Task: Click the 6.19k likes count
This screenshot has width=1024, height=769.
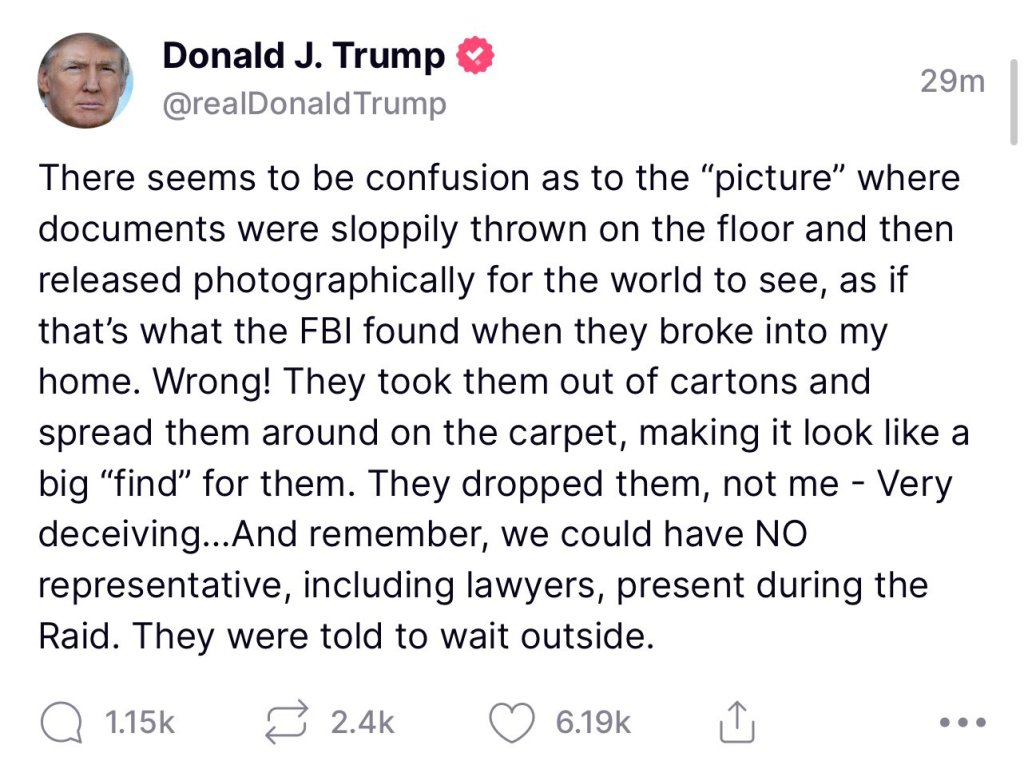Action: [x=593, y=722]
